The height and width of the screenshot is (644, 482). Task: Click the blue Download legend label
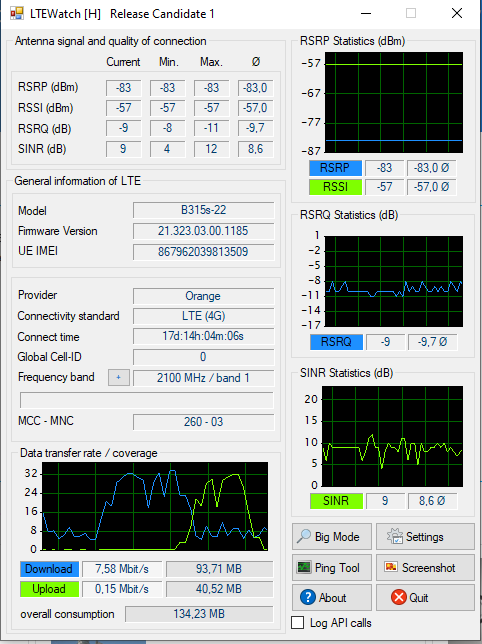tap(49, 569)
